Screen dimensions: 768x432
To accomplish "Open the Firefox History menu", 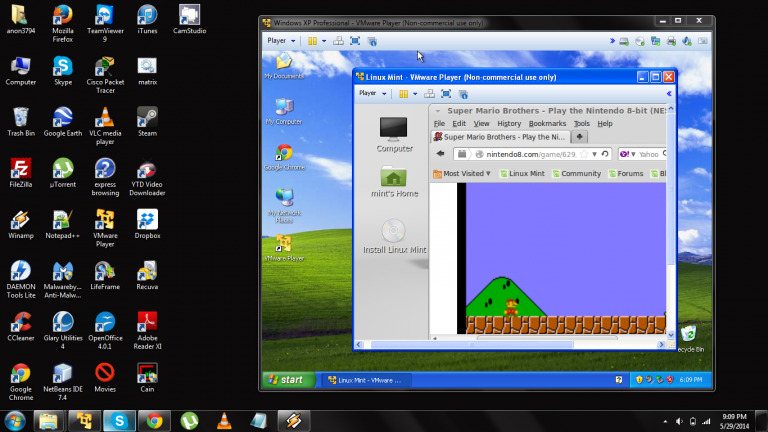I will coord(509,123).
